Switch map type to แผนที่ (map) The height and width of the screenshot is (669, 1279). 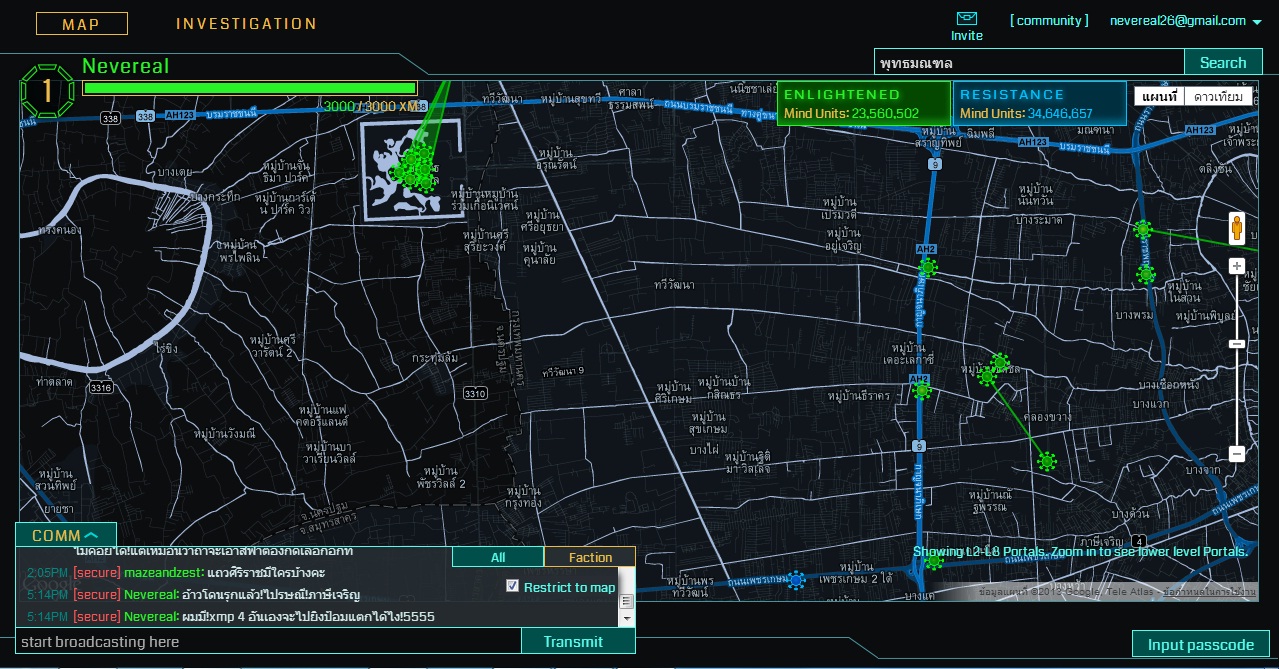[1159, 96]
